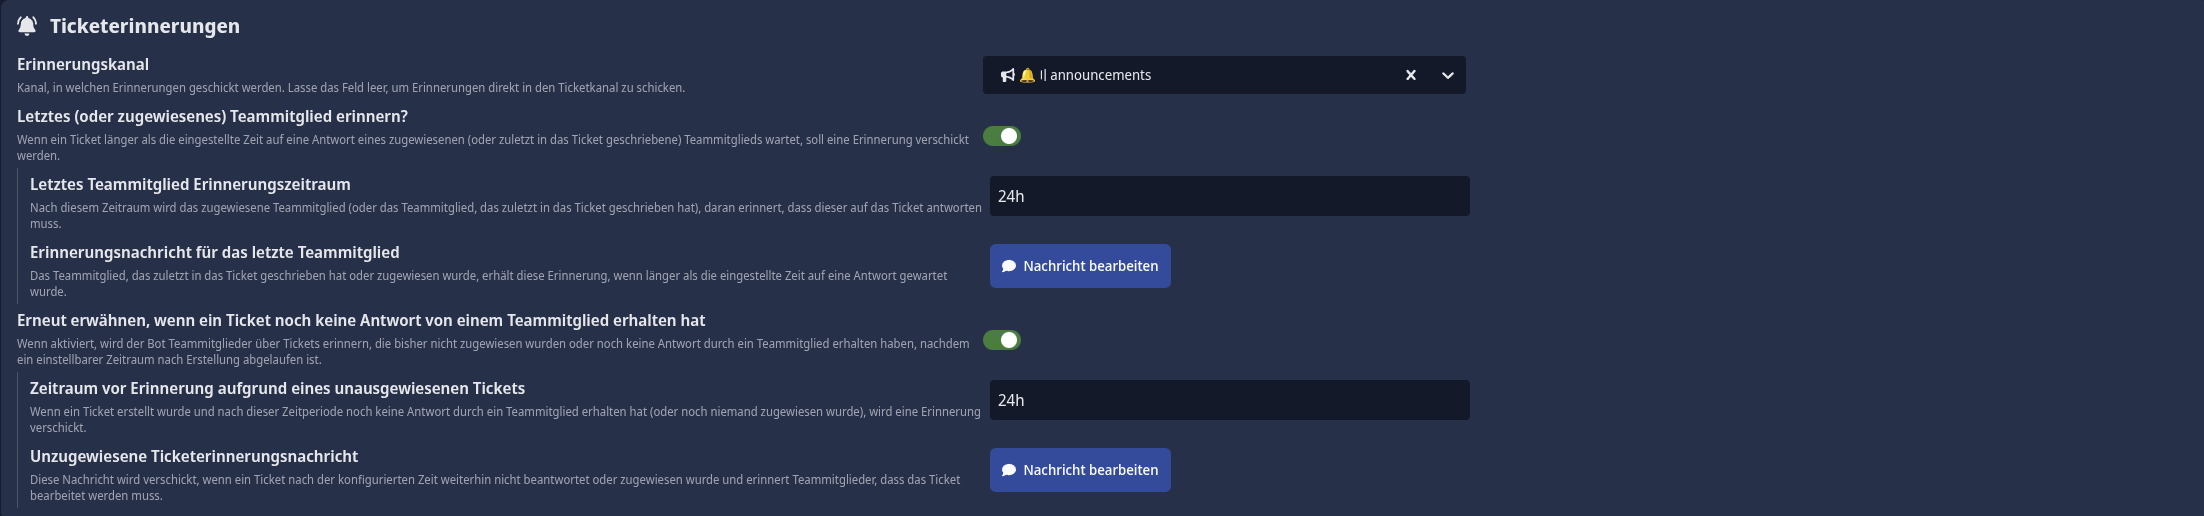The height and width of the screenshot is (516, 2204).
Task: Open the announcements channel combo box
Action: 1200,75
